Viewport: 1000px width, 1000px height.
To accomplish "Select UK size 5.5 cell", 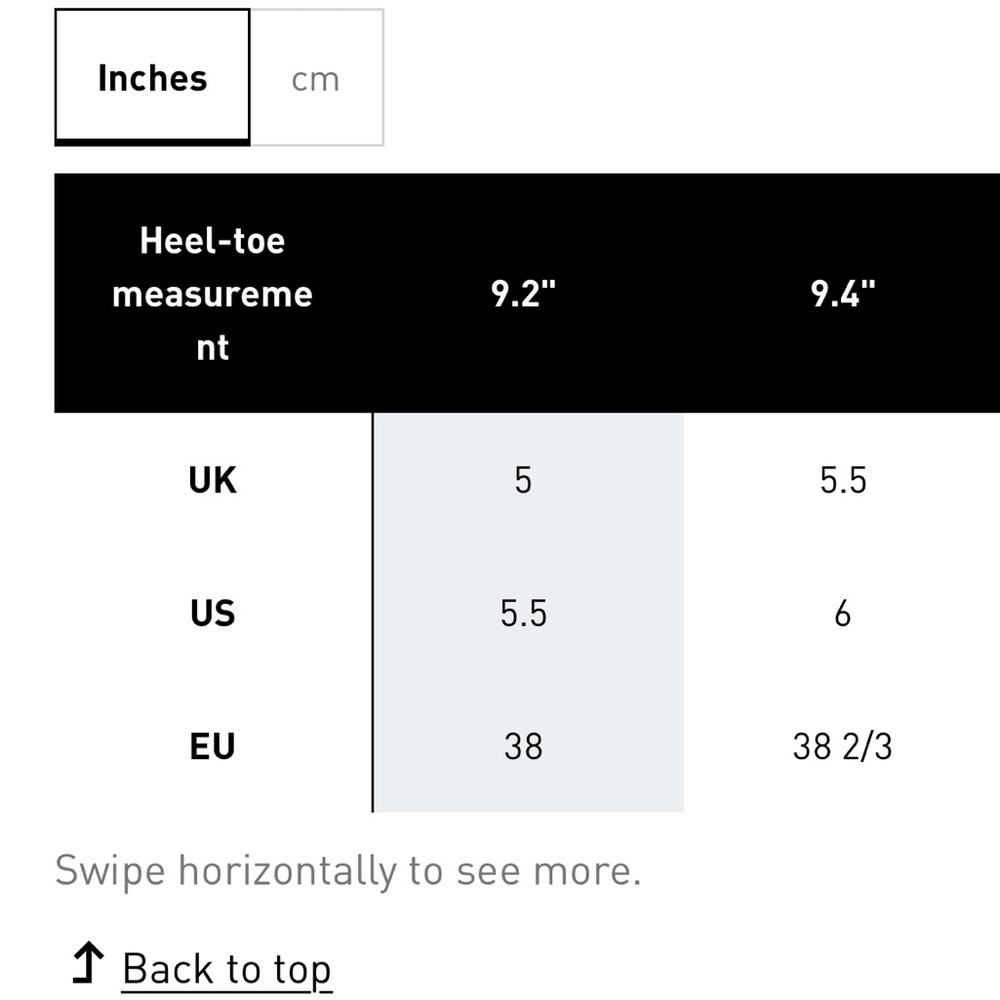I will 843,480.
